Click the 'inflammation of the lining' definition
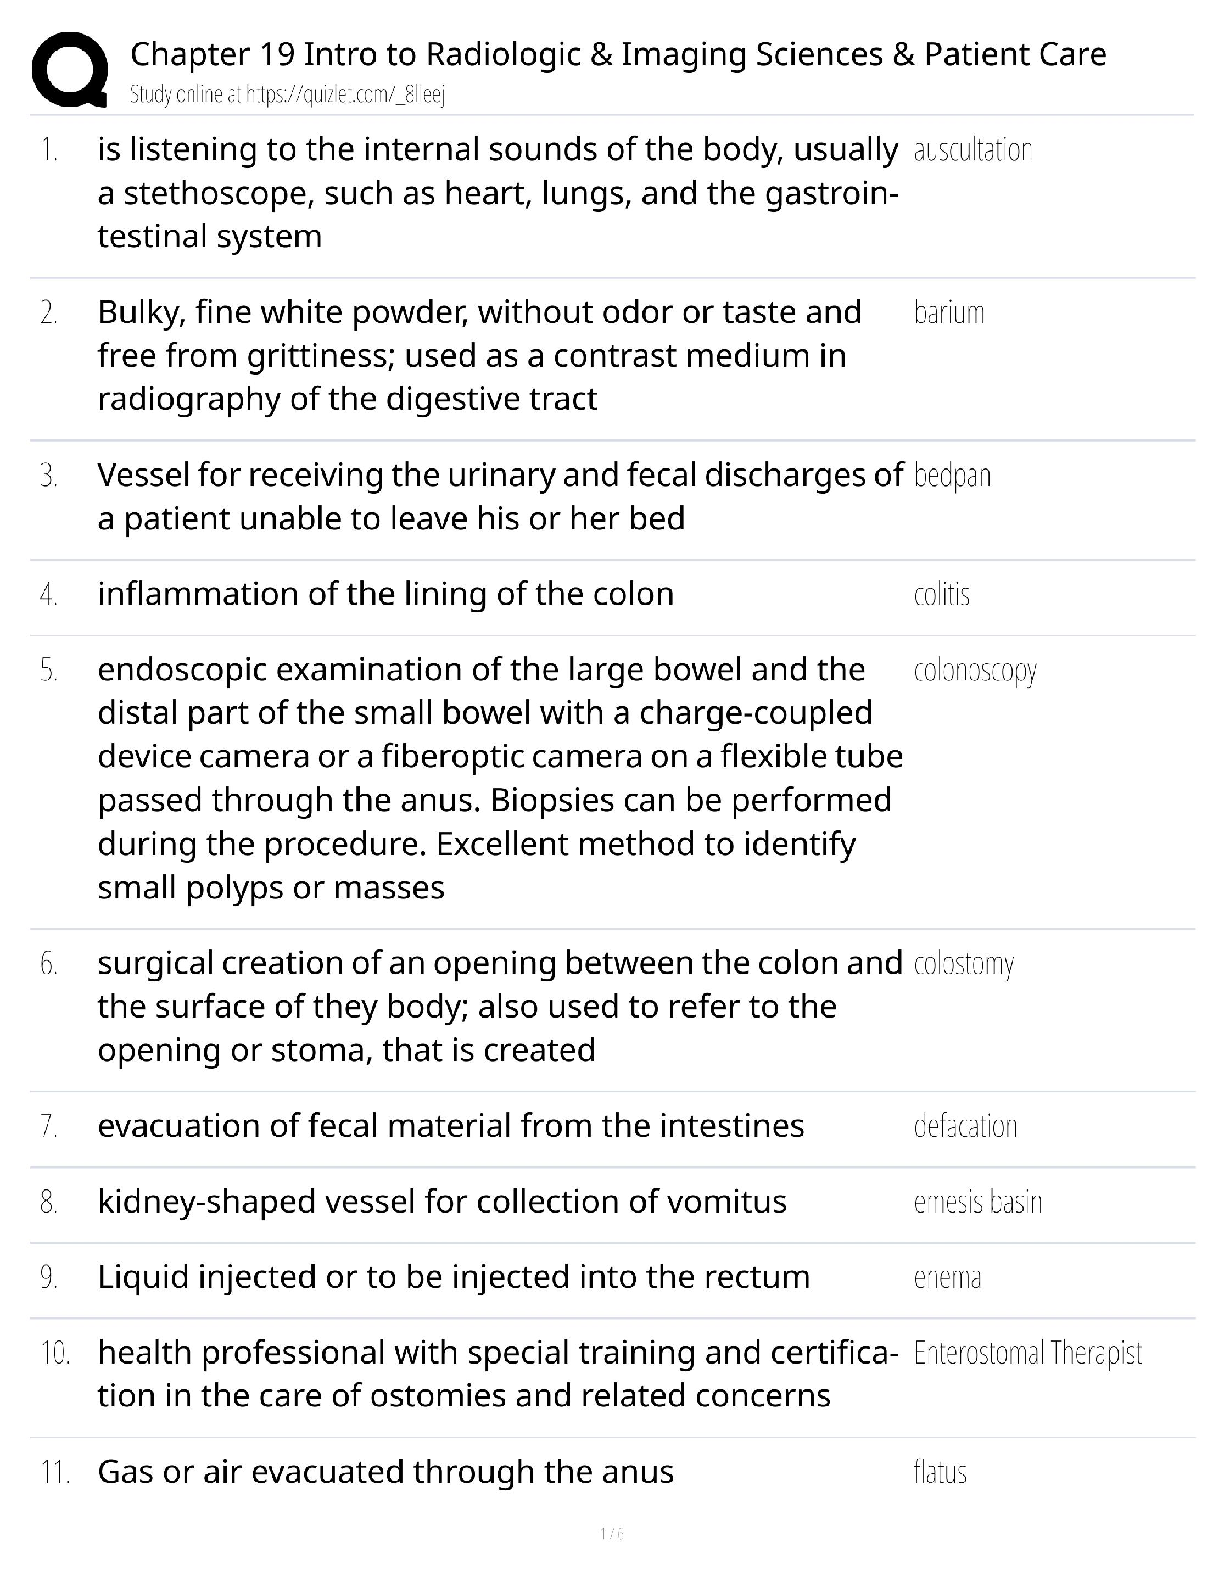The height and width of the screenshot is (1584, 1224). 385,594
